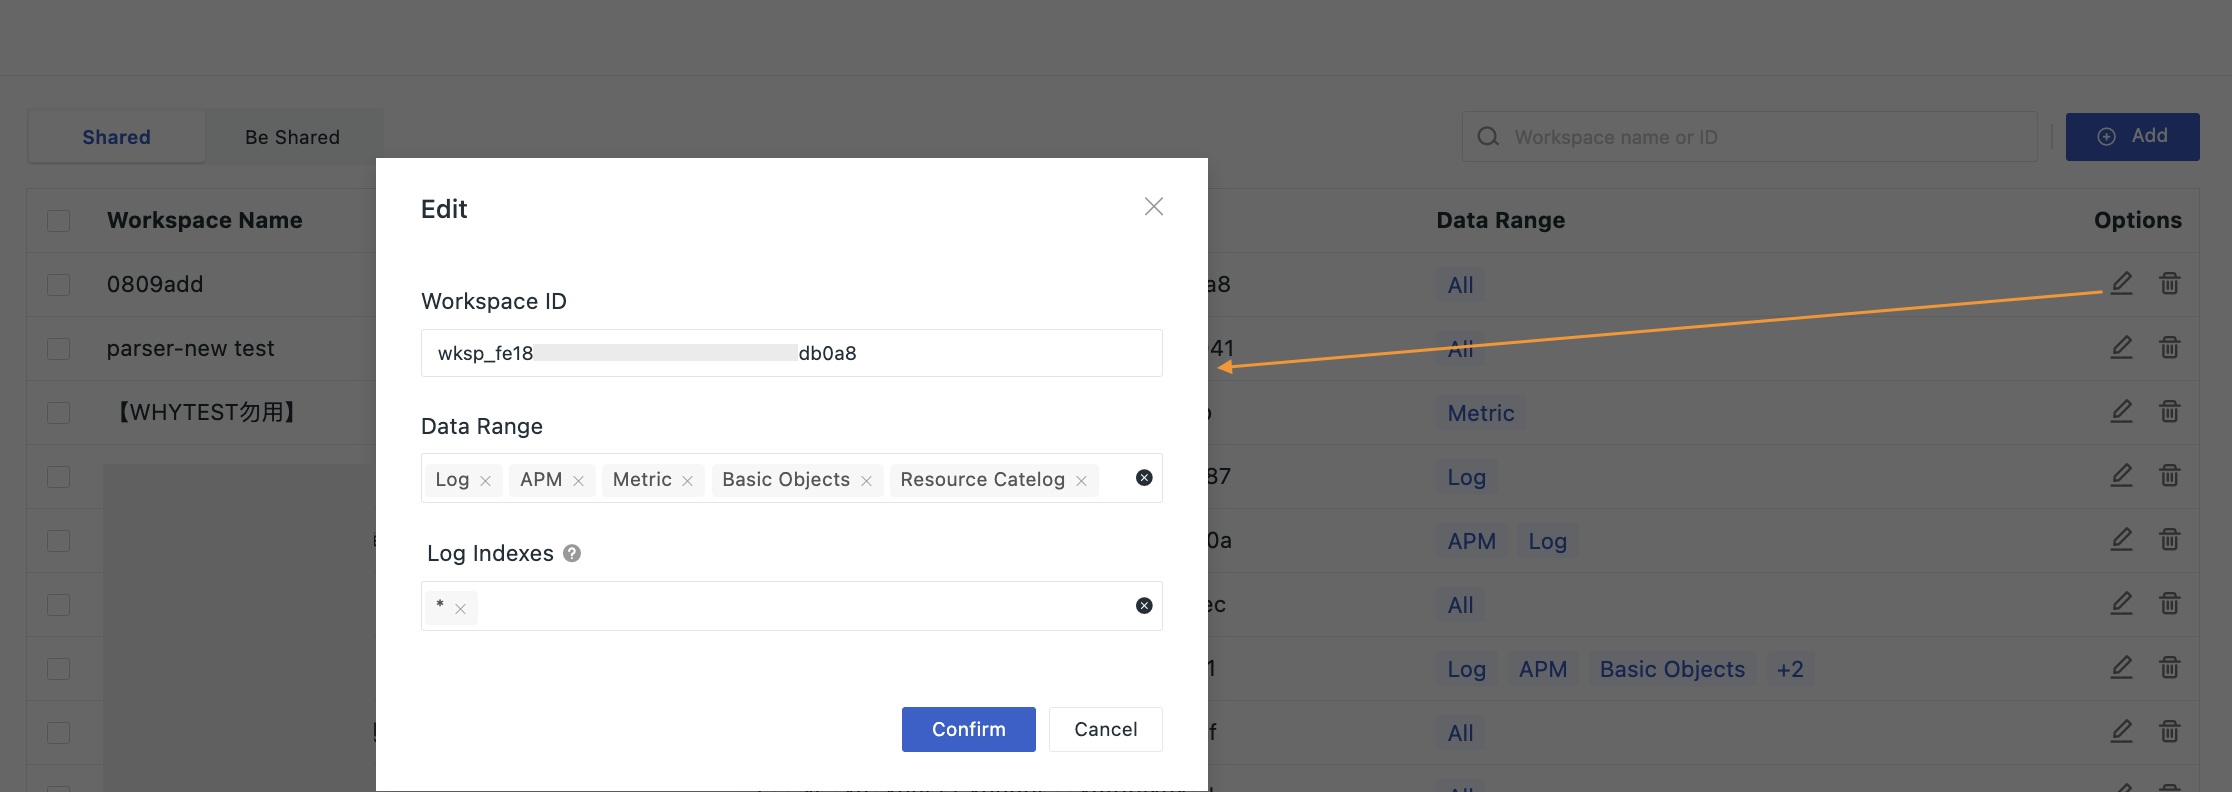Check the 0809add row checkbox
The image size is (2232, 792).
point(59,285)
